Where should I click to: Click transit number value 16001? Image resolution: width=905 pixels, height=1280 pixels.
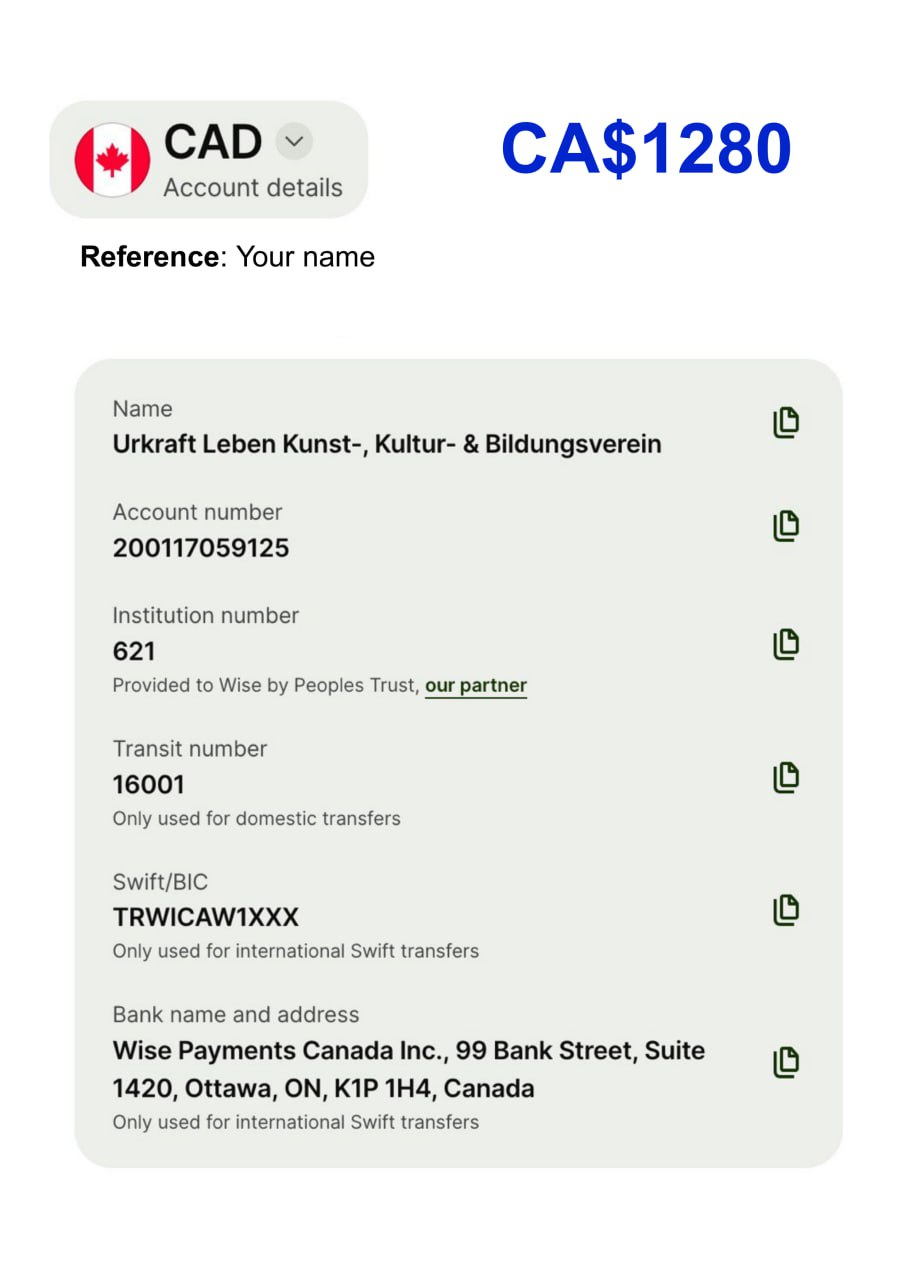point(149,784)
